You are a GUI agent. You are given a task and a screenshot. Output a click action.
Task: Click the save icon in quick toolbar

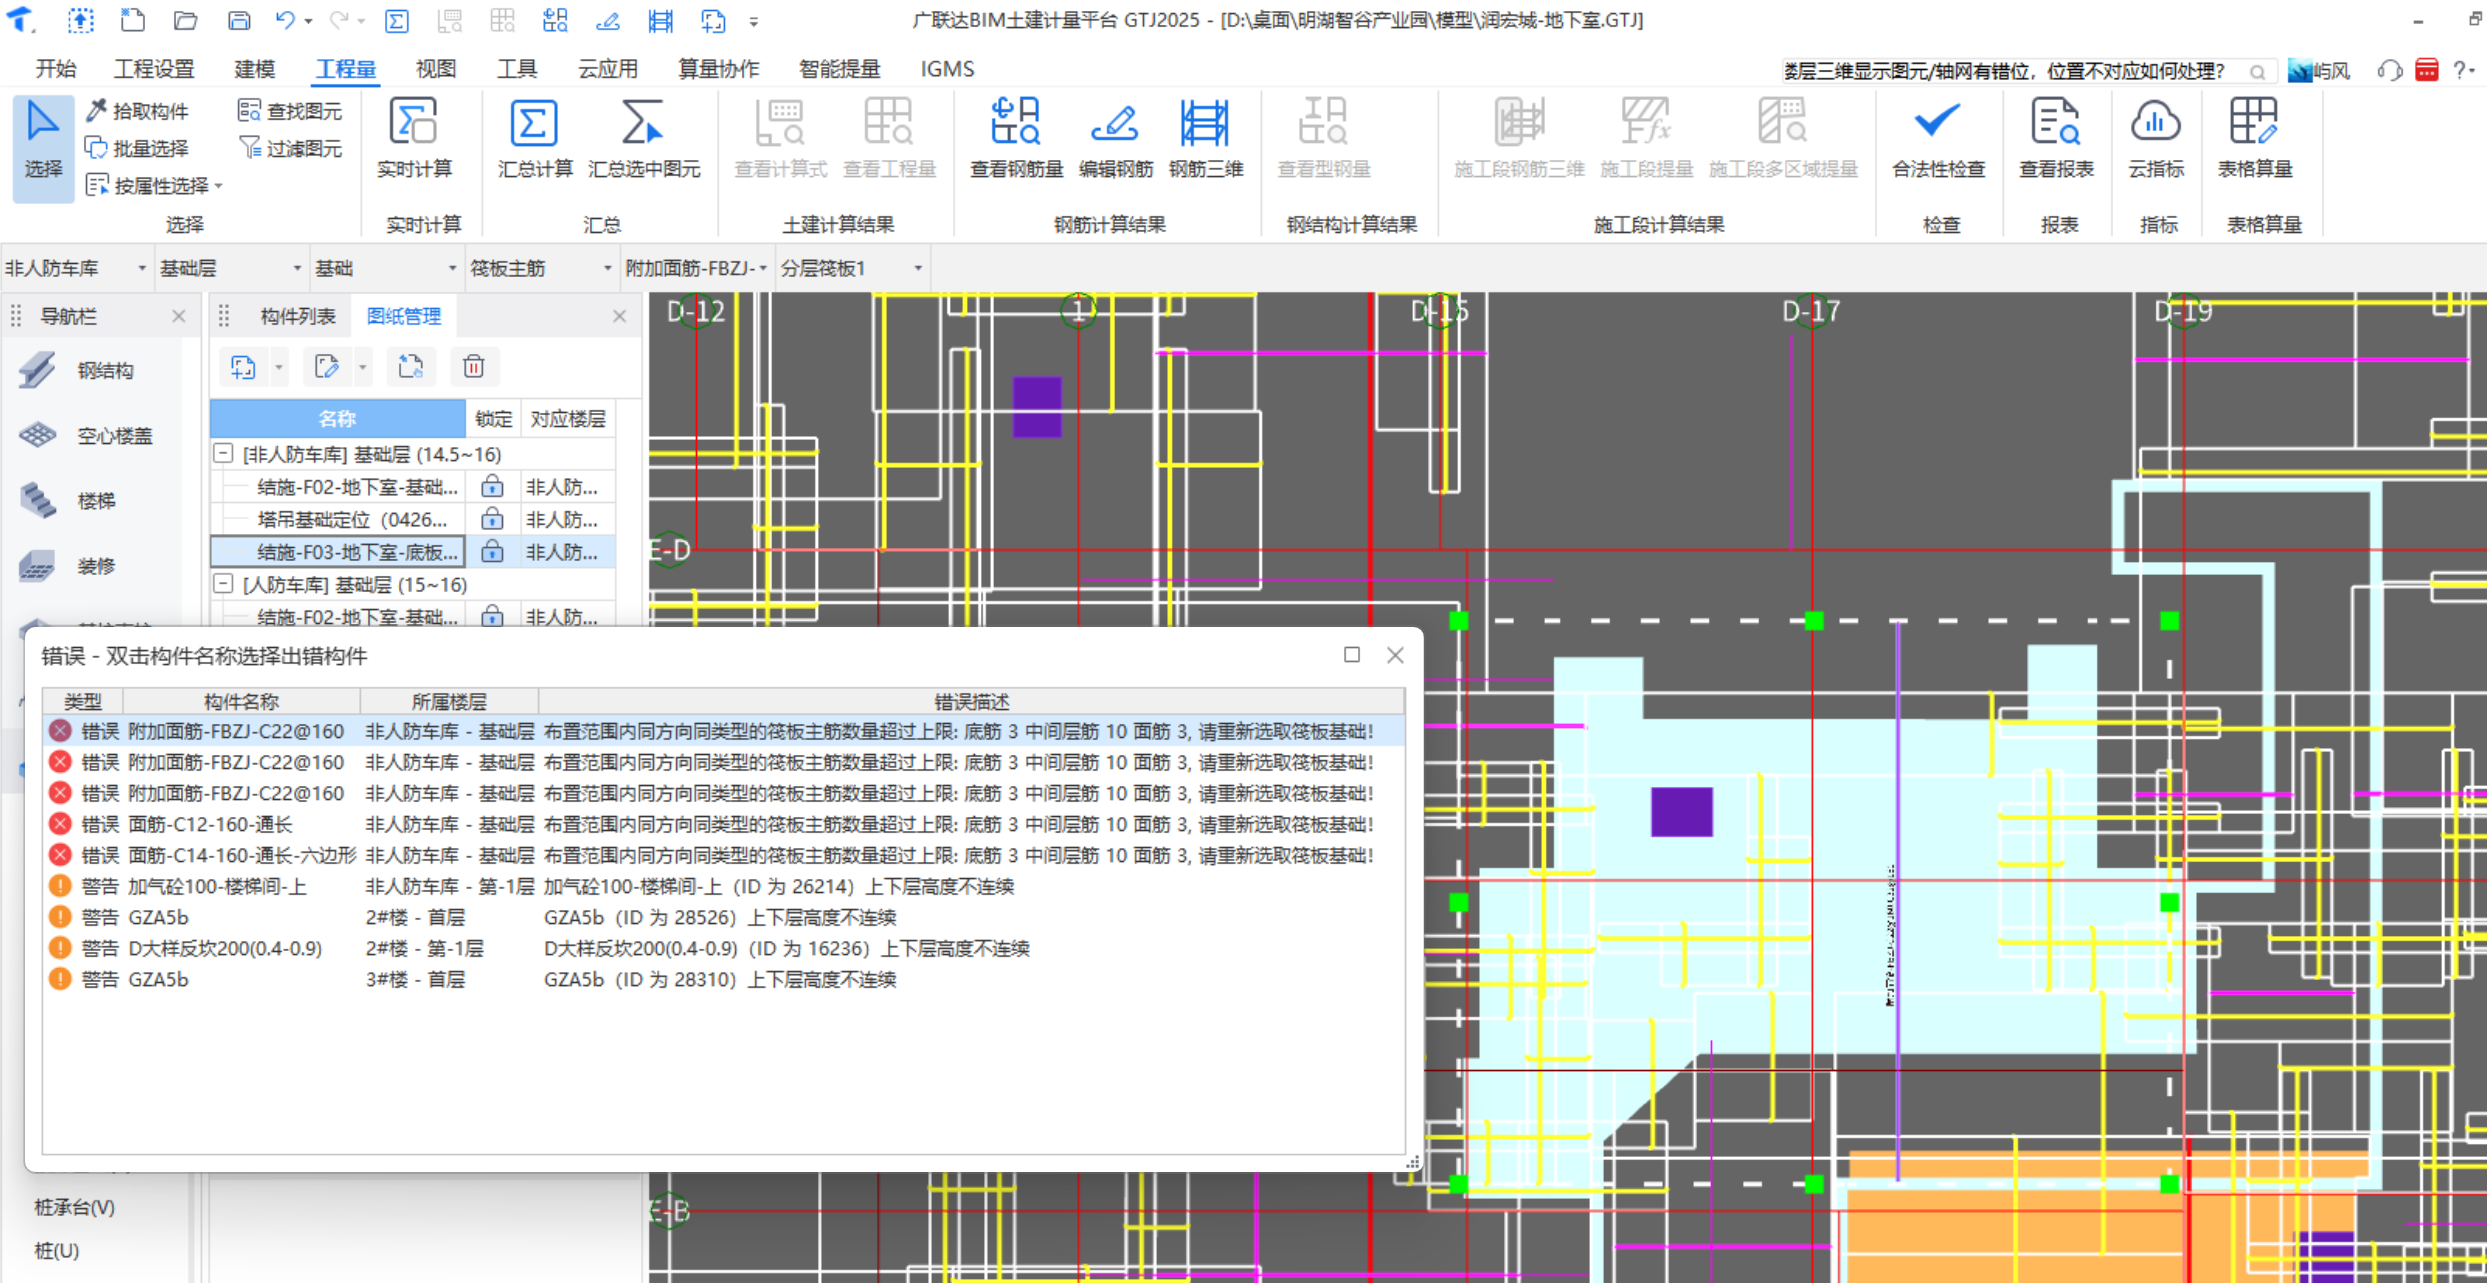pos(238,20)
